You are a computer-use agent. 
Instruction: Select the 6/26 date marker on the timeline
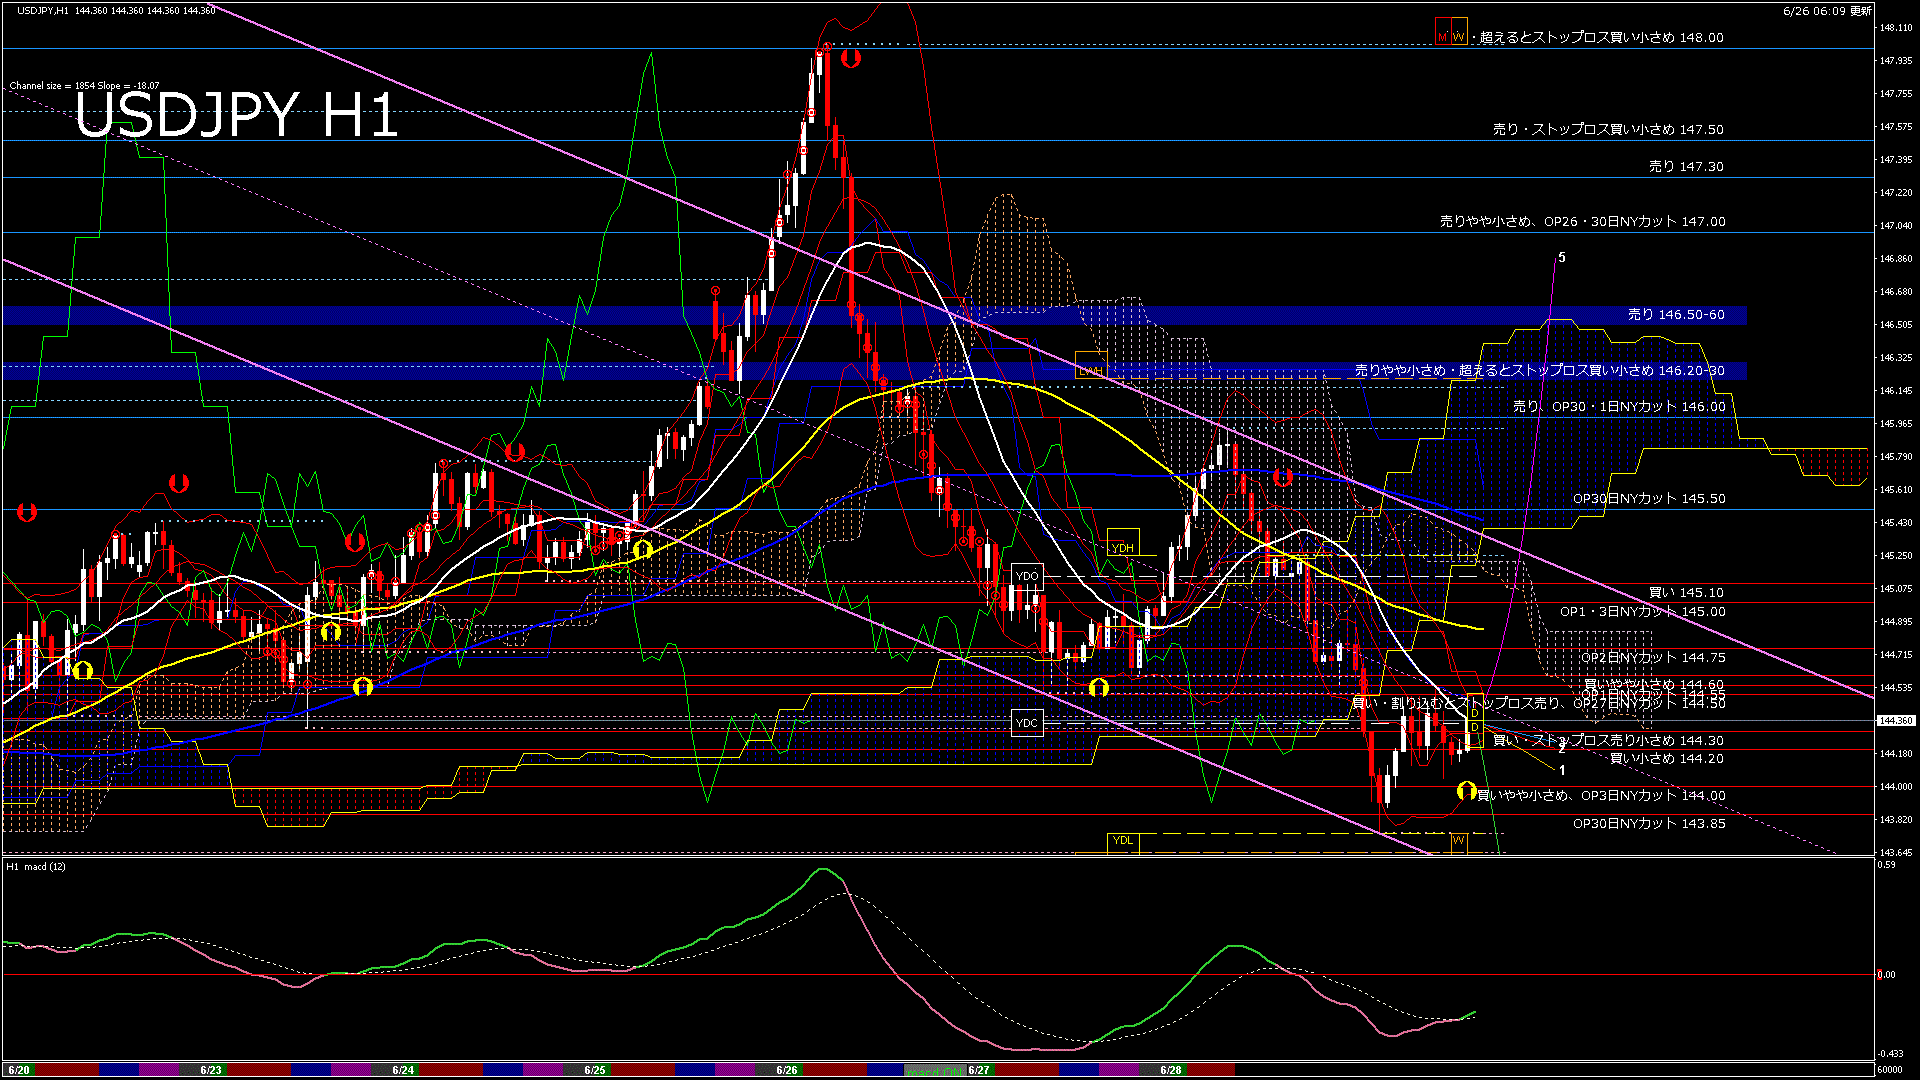tap(786, 1070)
